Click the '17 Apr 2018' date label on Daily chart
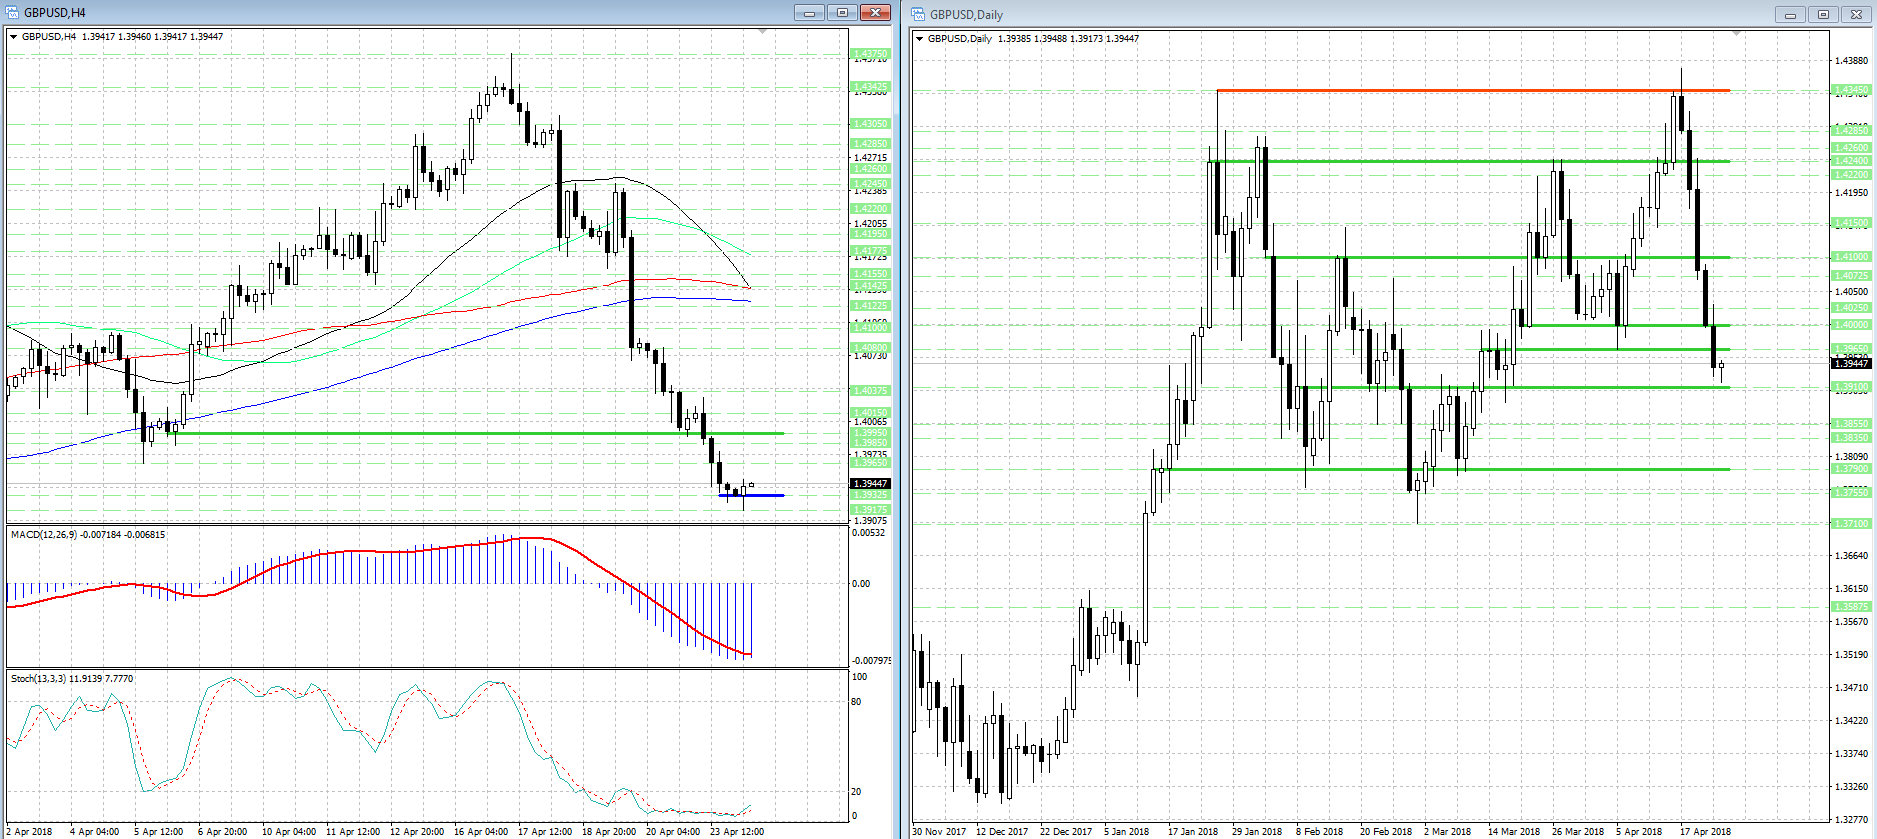 coord(1706,832)
